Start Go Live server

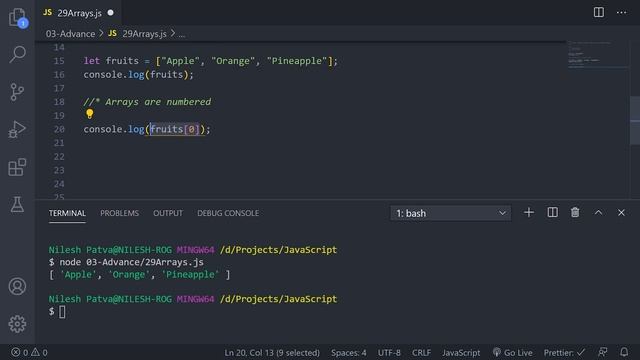tap(513, 352)
